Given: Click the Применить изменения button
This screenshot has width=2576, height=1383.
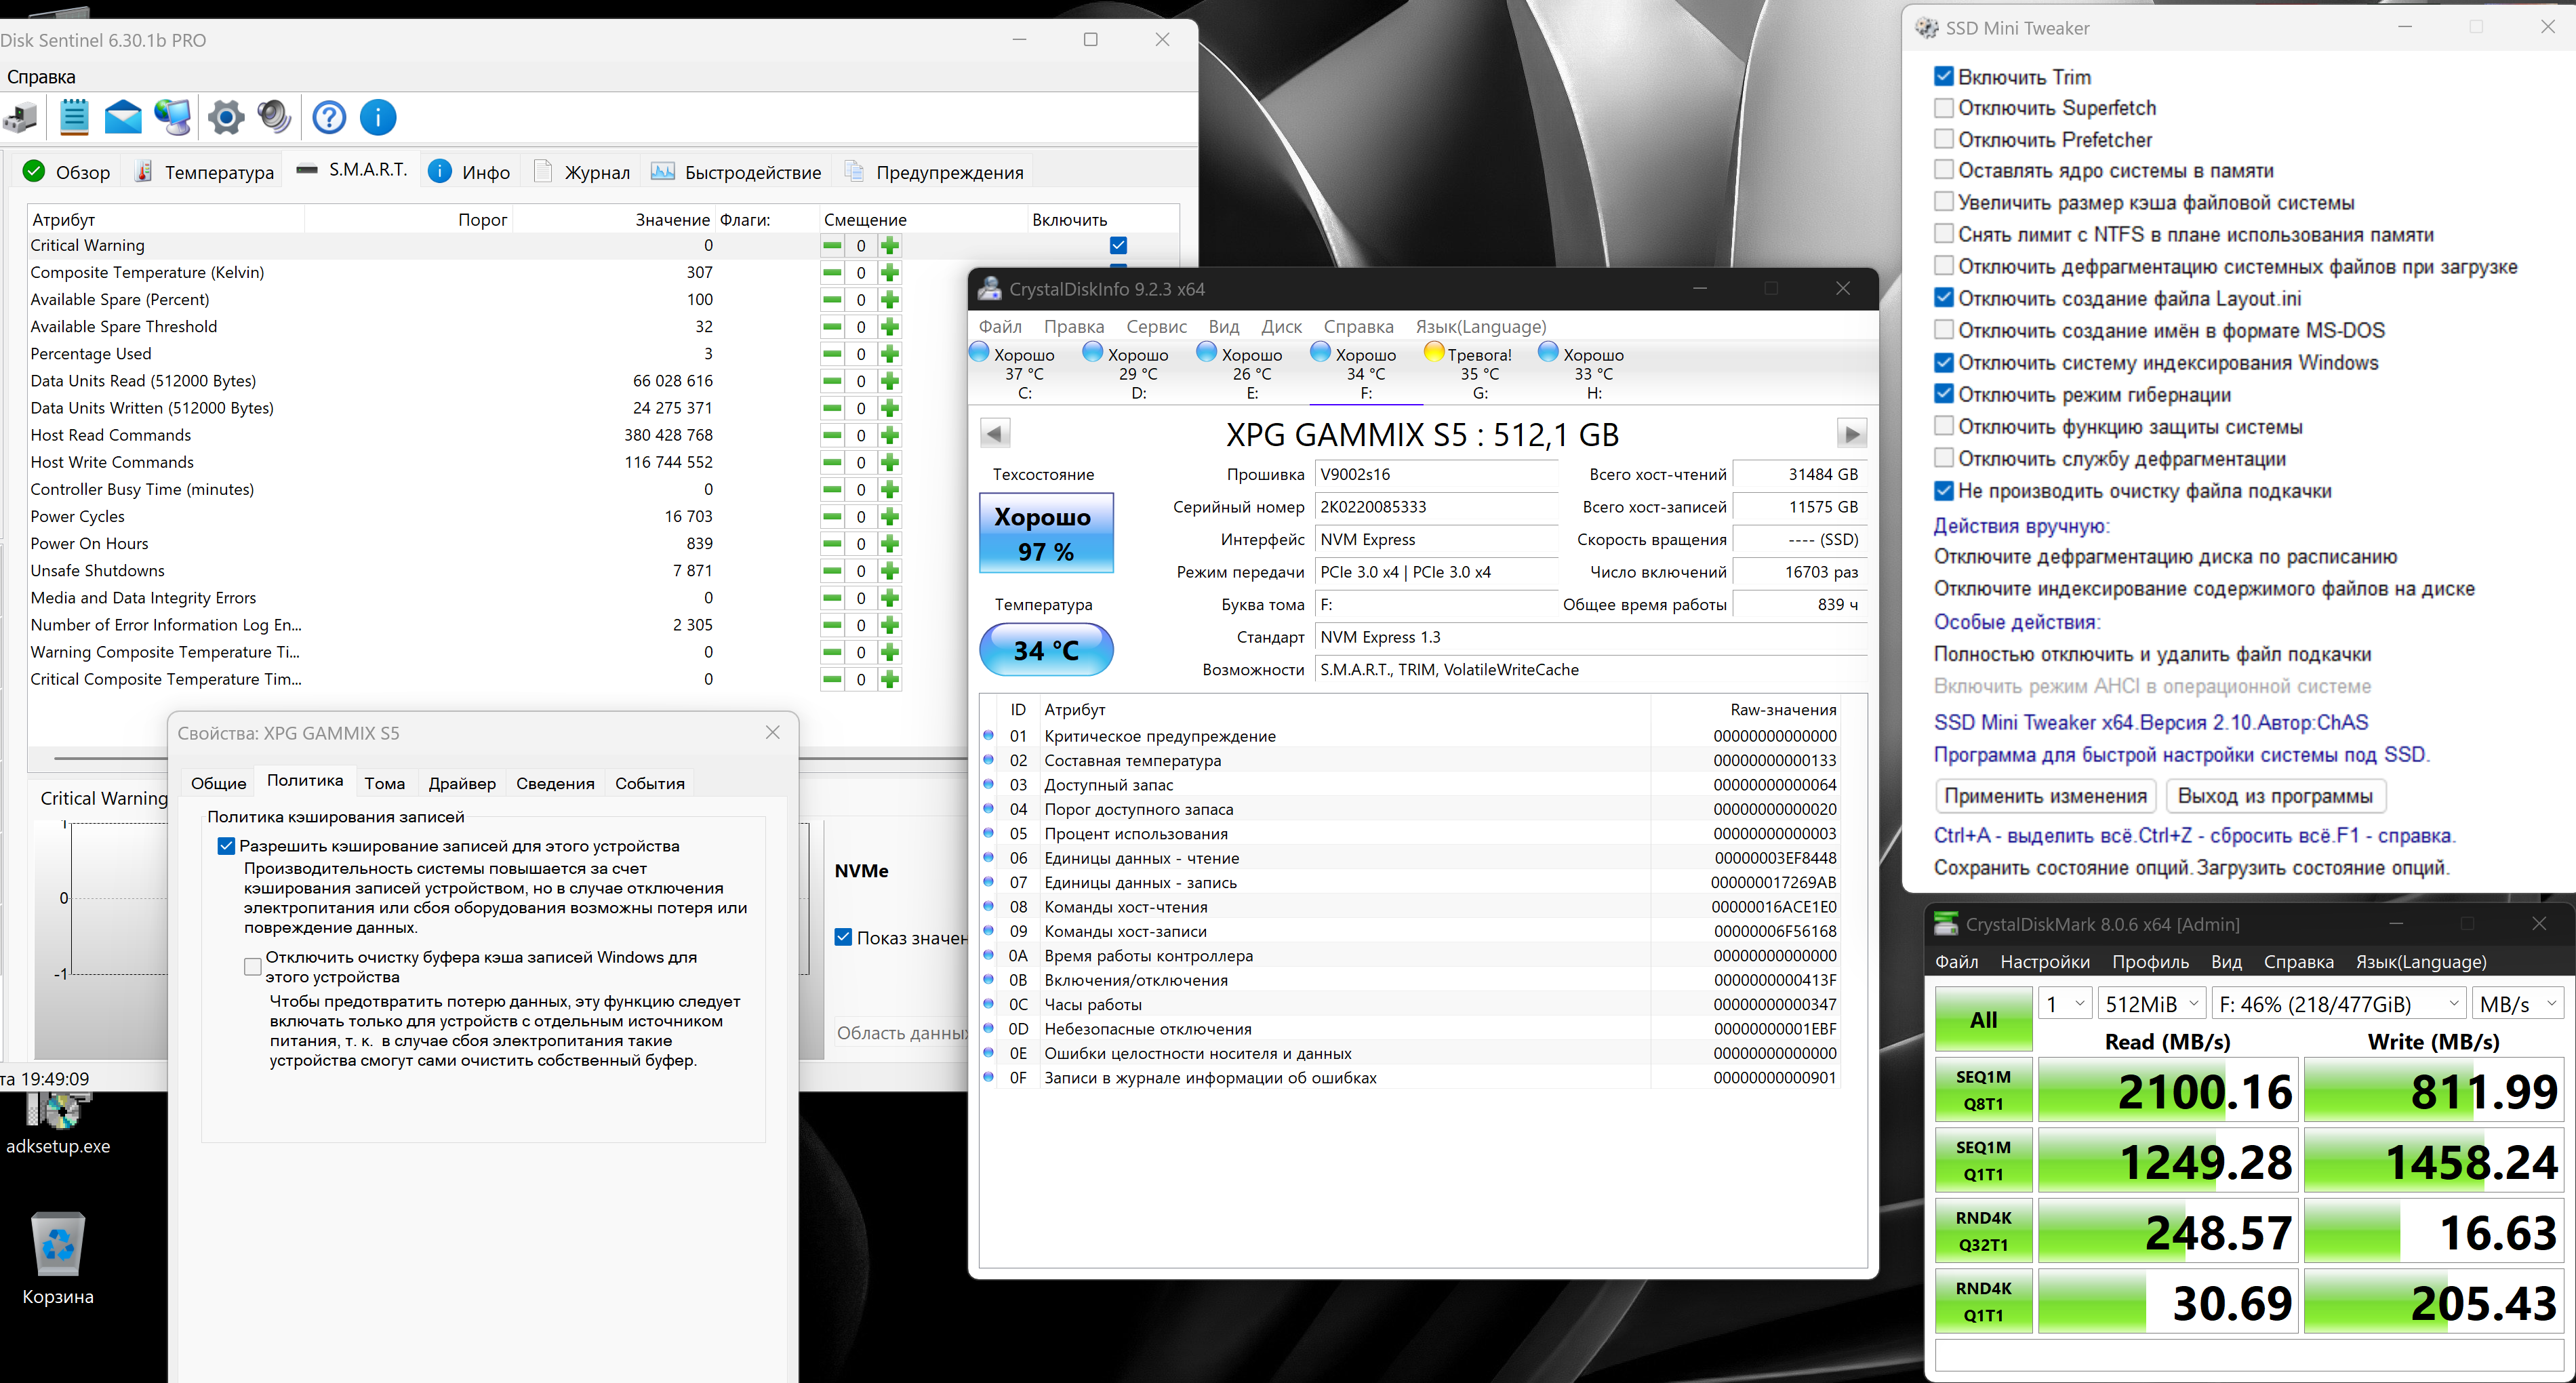Looking at the screenshot, I should (2045, 796).
